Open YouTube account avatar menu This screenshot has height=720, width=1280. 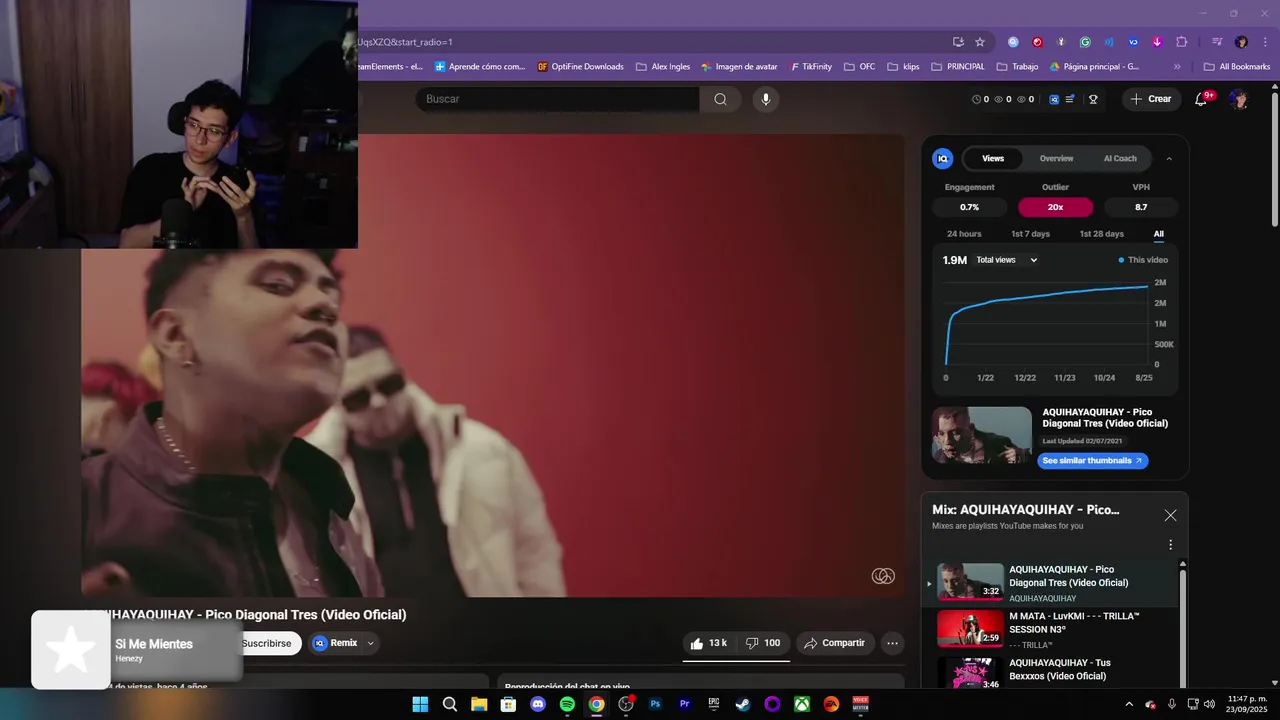click(x=1238, y=99)
